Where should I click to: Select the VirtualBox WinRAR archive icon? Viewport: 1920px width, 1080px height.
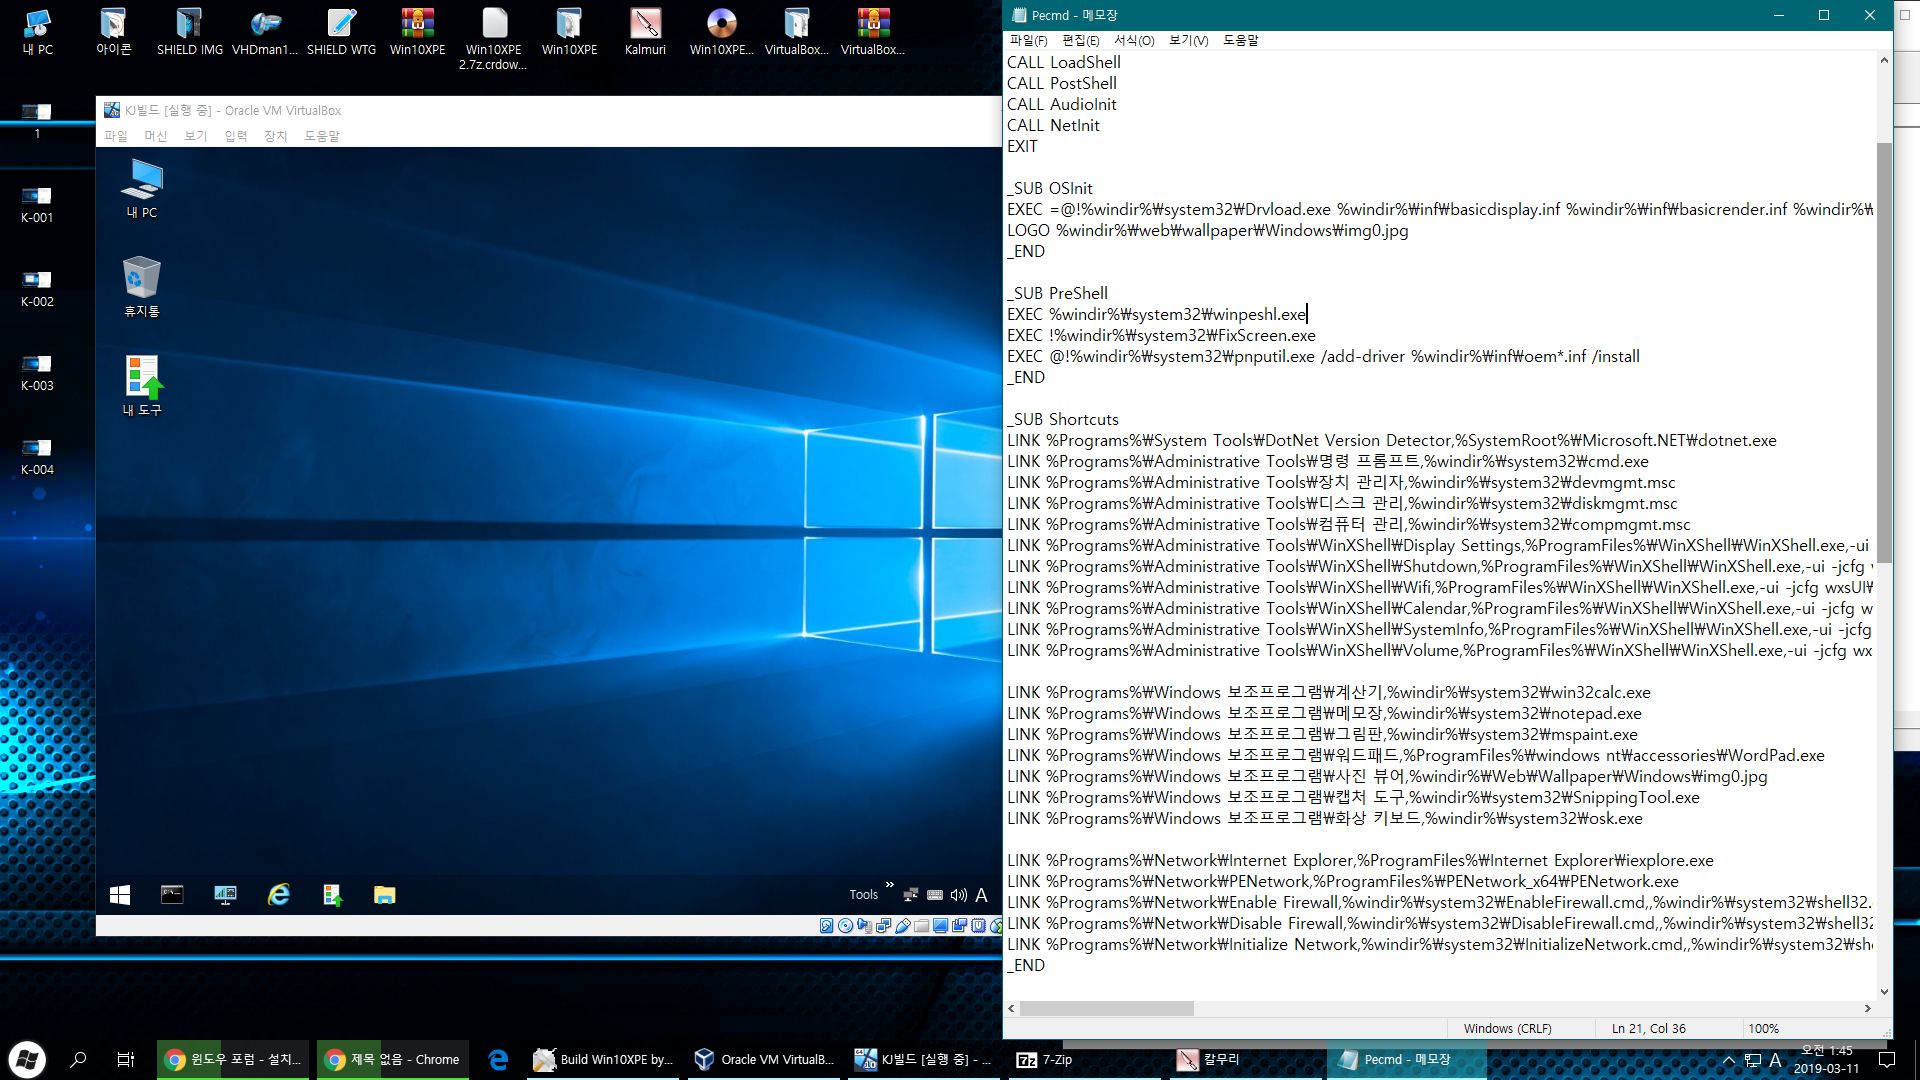coord(873,32)
